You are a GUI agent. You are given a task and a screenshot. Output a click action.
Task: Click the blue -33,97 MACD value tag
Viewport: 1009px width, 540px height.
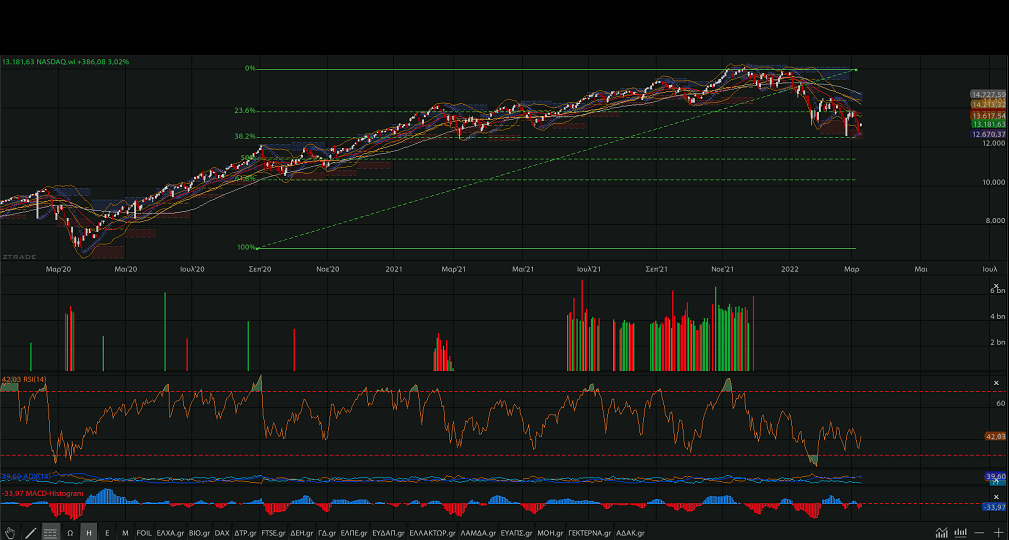[994, 507]
